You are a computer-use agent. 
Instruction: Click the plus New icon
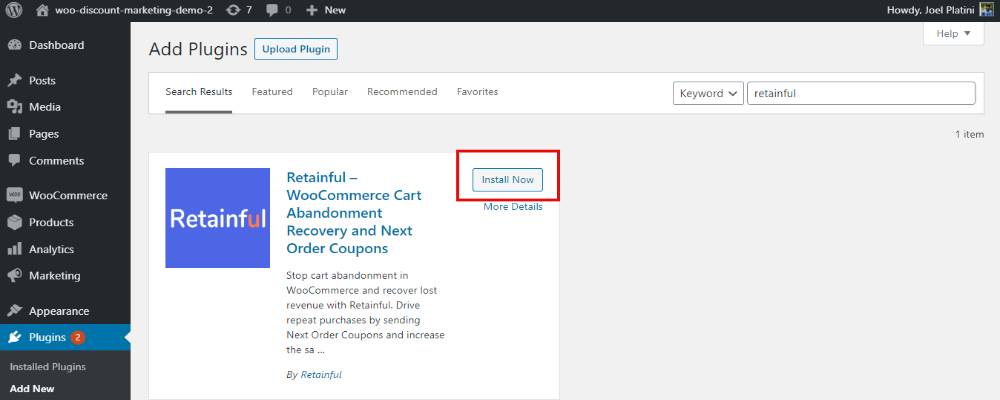click(x=312, y=10)
